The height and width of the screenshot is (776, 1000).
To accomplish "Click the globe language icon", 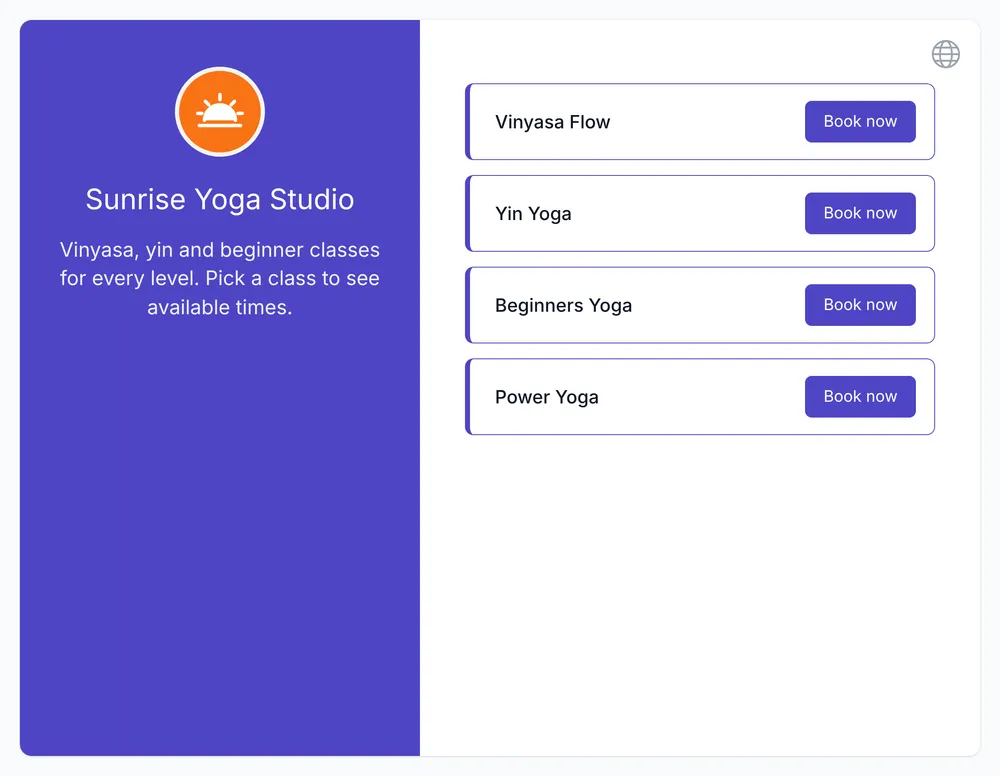I will pos(945,54).
